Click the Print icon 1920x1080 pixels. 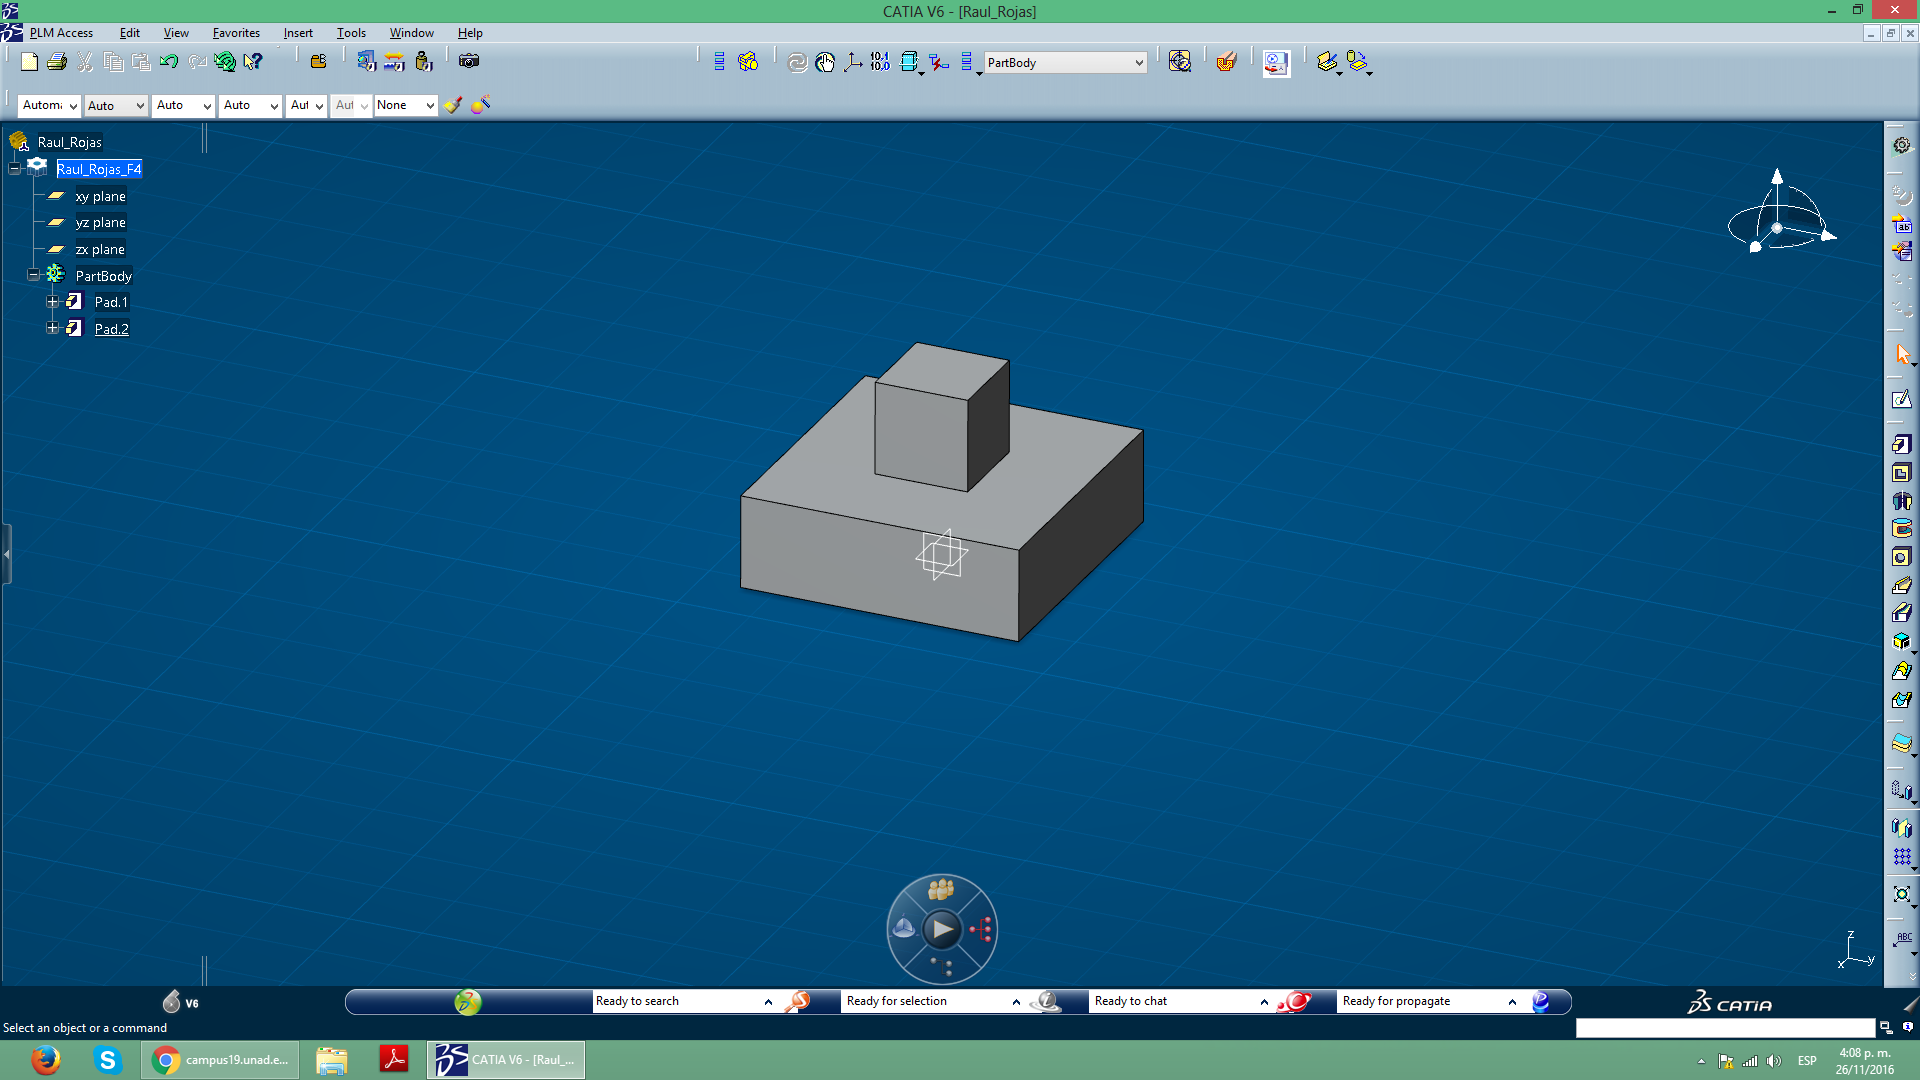(x=57, y=62)
